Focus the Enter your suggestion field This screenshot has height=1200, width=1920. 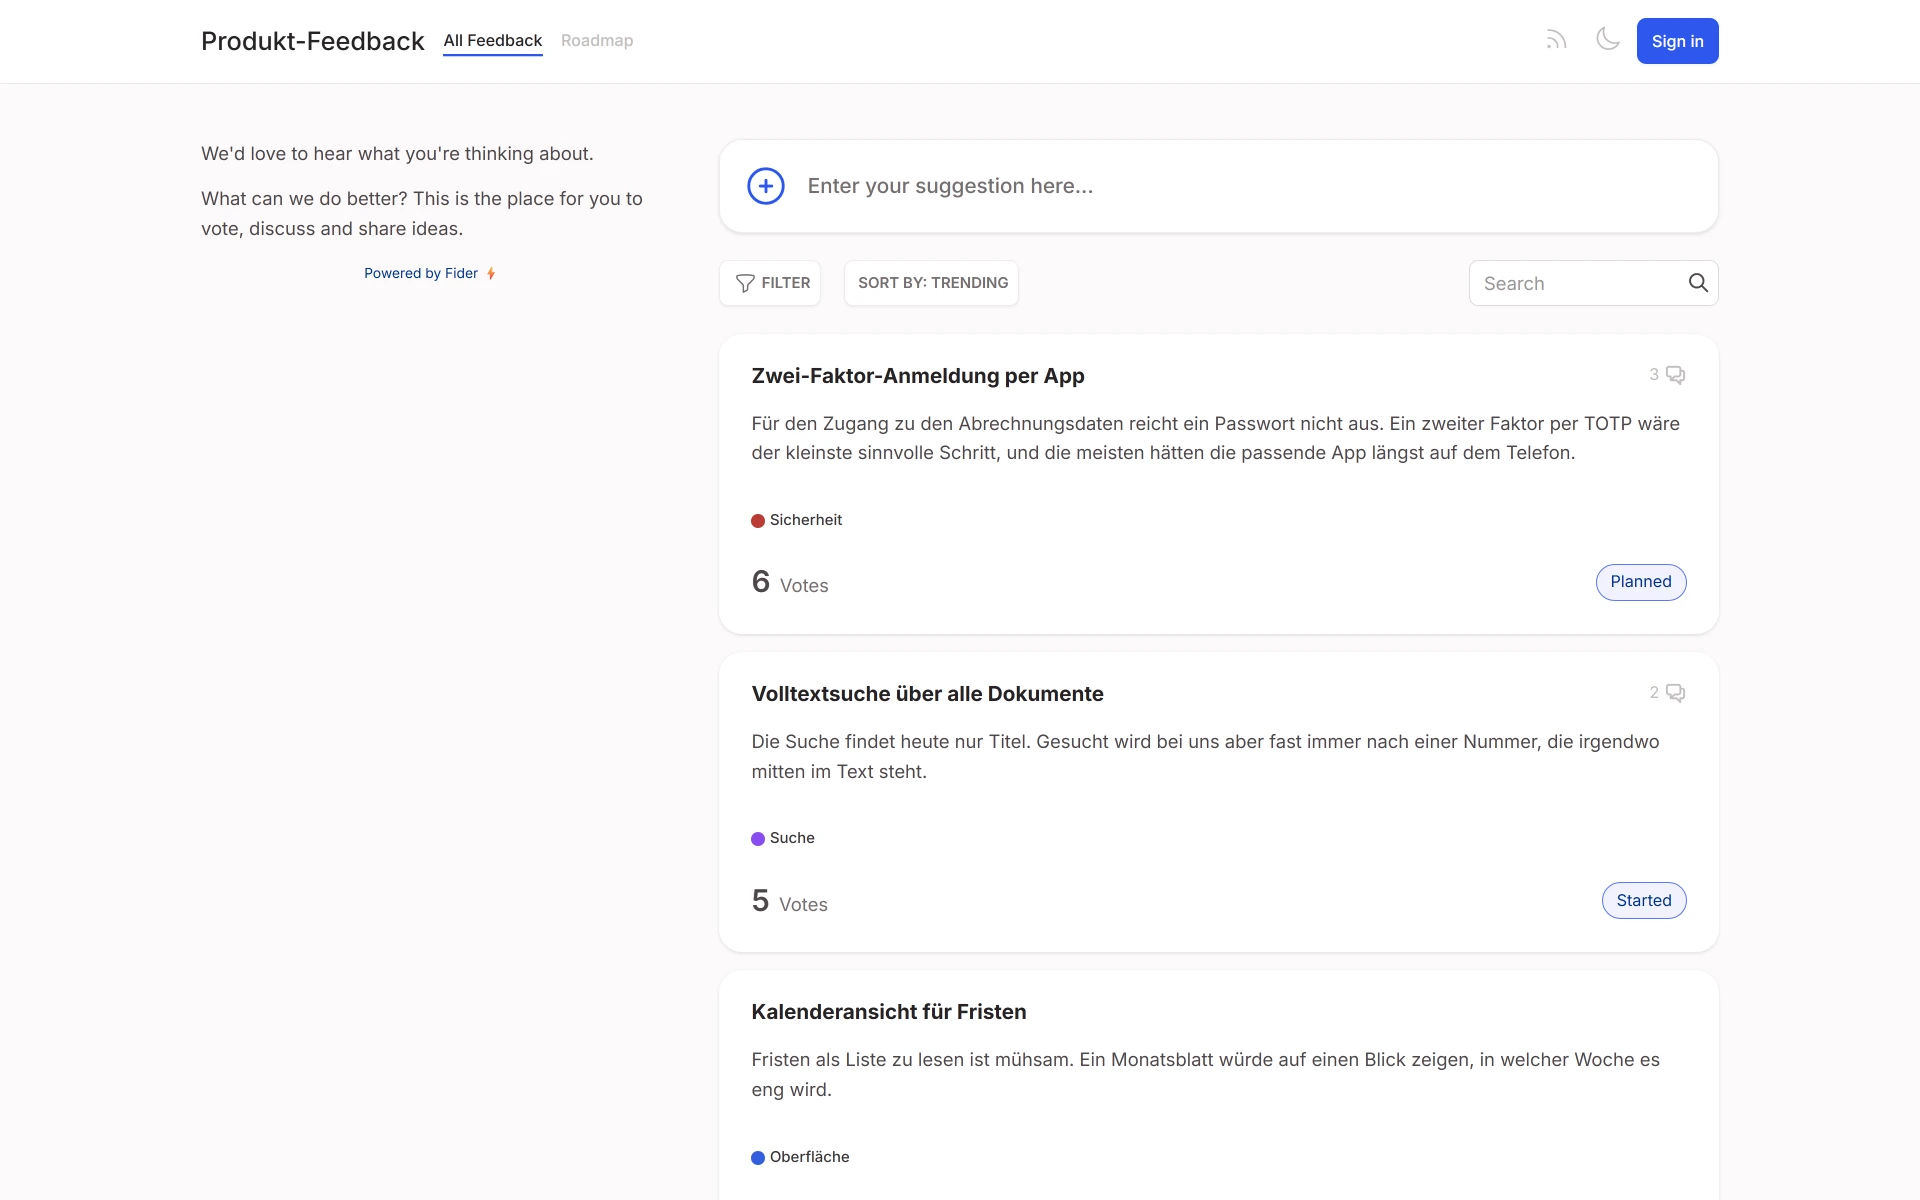pos(1219,186)
